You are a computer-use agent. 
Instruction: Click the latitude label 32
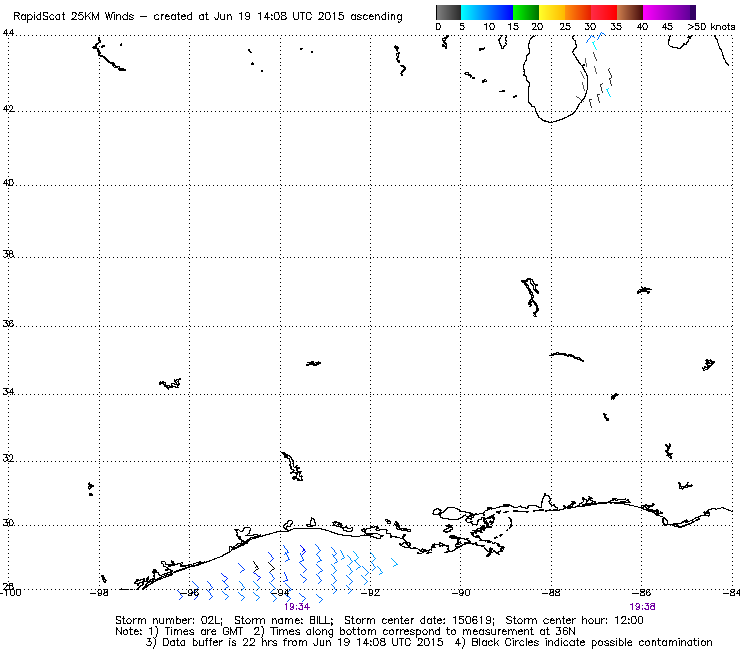tap(8, 458)
